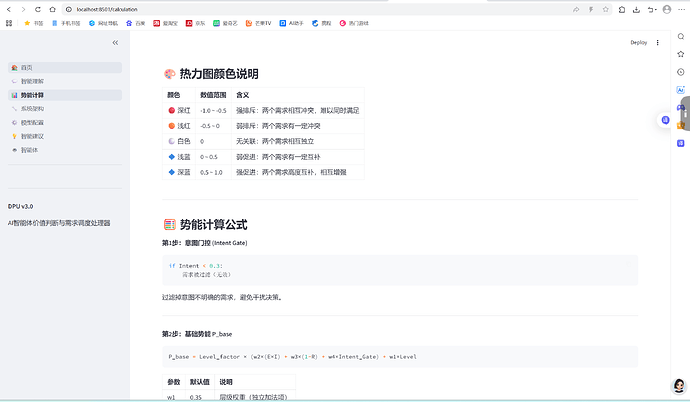Reload the current page
This screenshot has width=690, height=402.
click(38, 9)
